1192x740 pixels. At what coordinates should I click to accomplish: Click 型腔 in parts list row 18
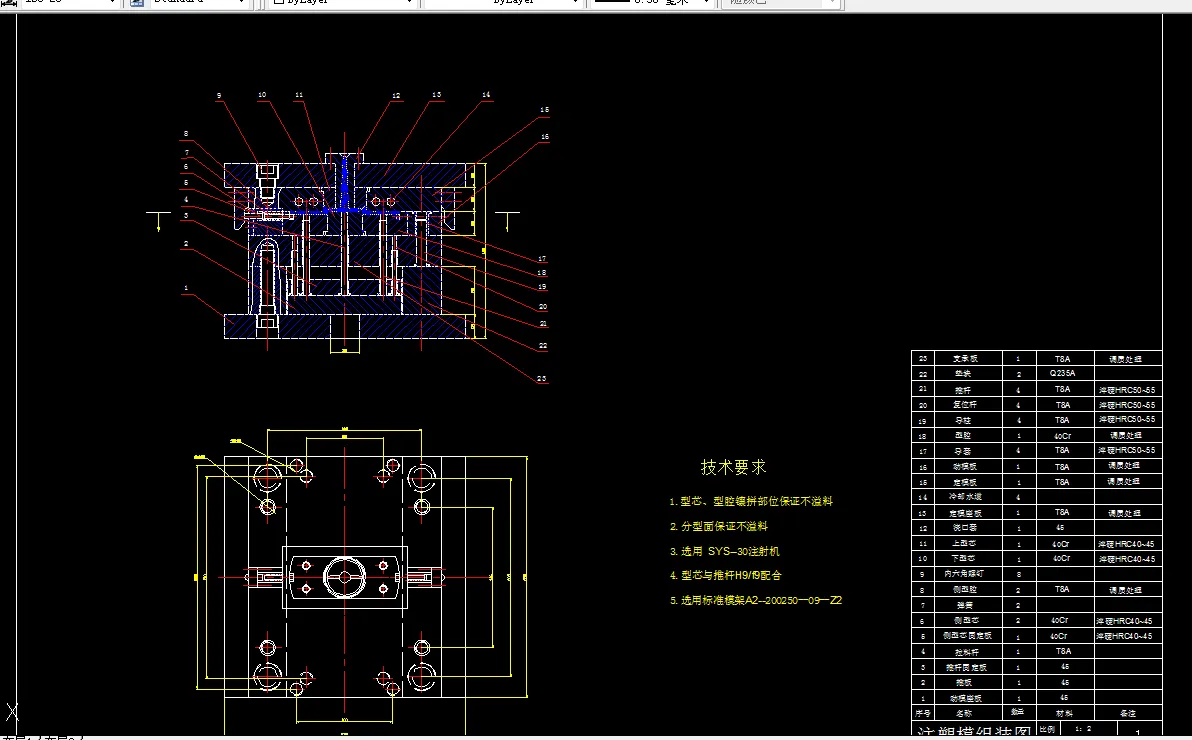click(963, 436)
